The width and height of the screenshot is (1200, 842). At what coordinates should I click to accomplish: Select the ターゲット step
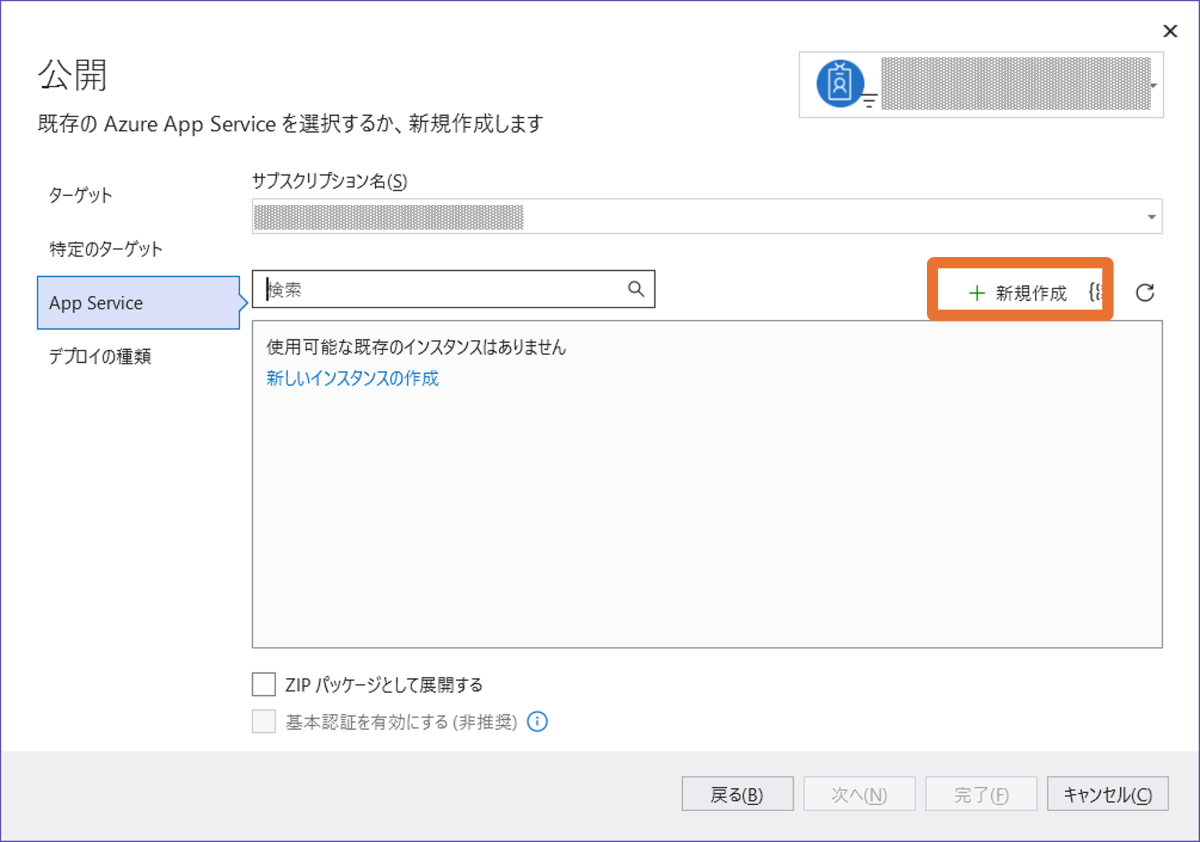click(x=81, y=195)
